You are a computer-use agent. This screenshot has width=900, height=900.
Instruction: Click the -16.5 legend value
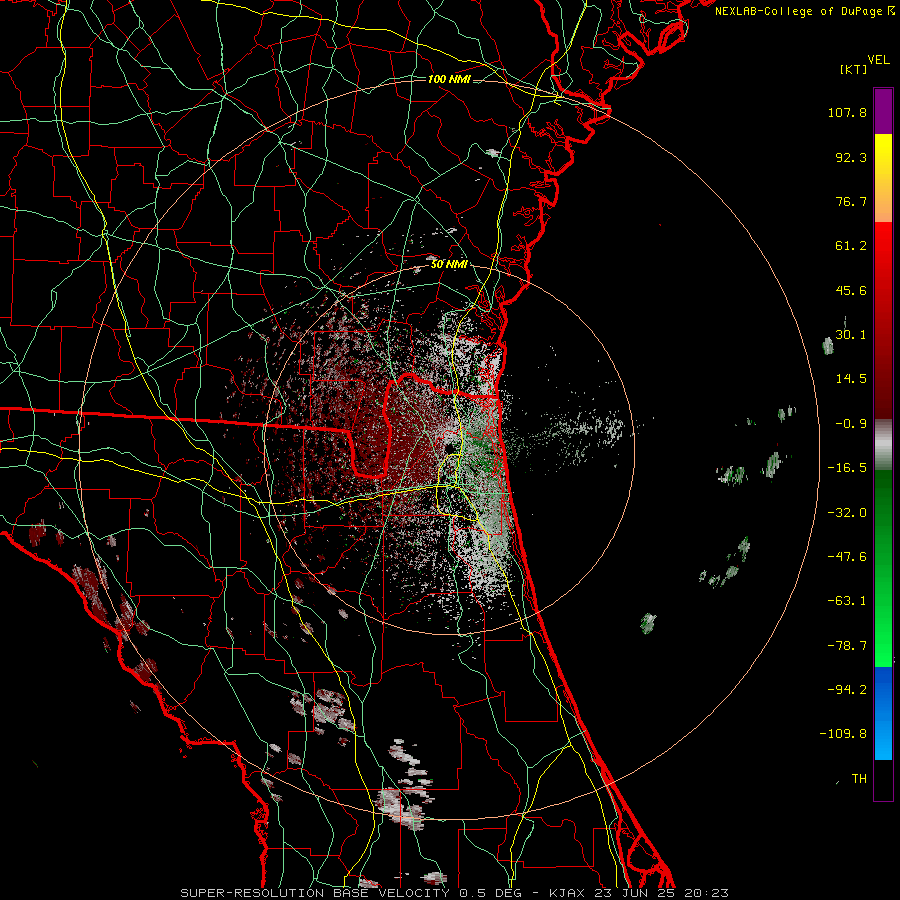tap(847, 468)
